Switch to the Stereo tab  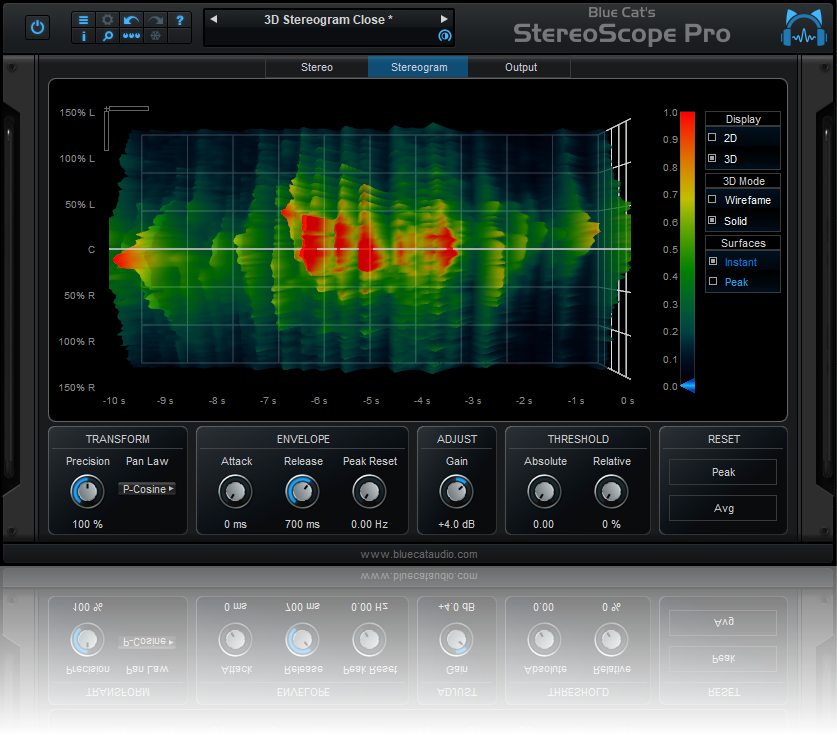coord(316,67)
